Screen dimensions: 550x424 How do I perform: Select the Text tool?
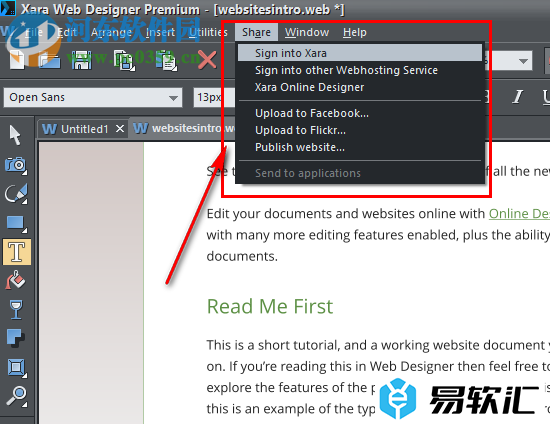tap(17, 252)
